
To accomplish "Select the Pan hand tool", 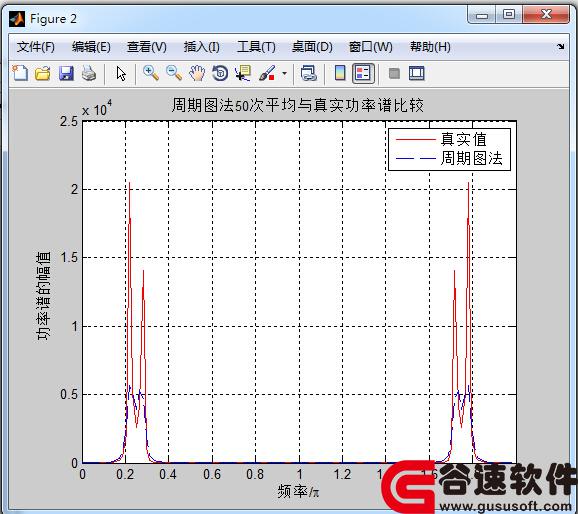I will pos(197,73).
